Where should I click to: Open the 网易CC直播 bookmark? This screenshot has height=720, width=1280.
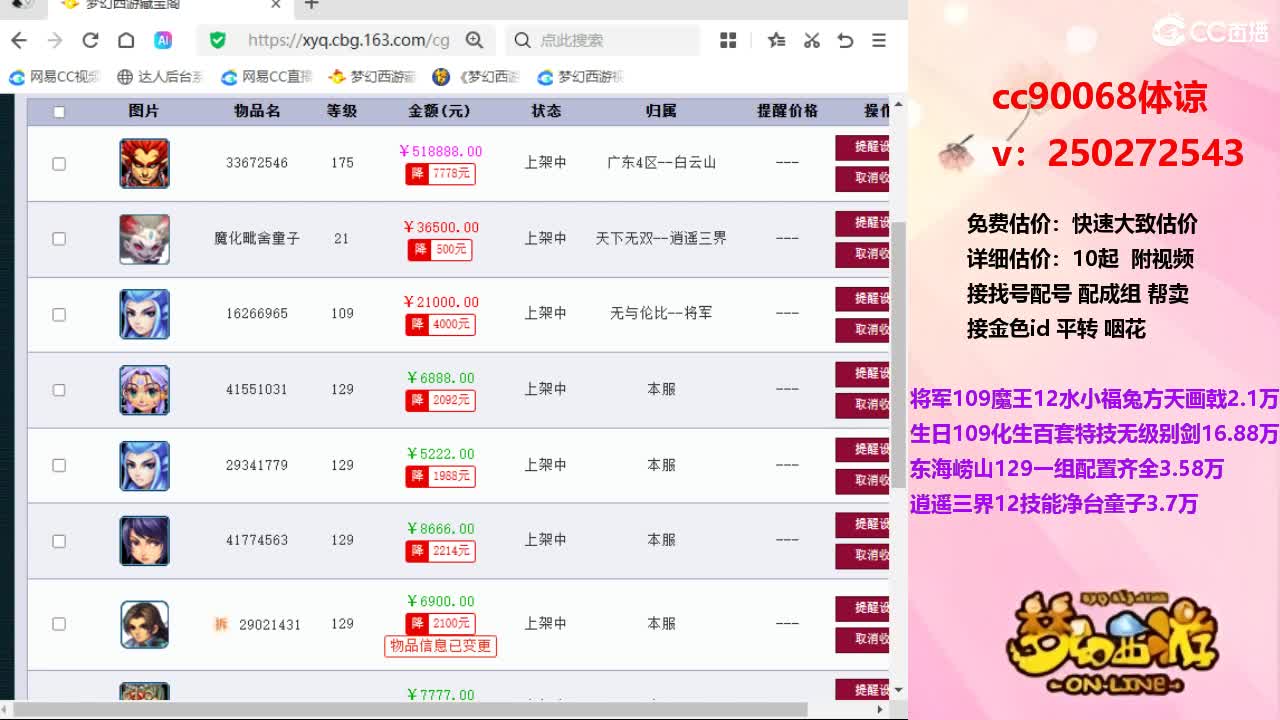267,77
